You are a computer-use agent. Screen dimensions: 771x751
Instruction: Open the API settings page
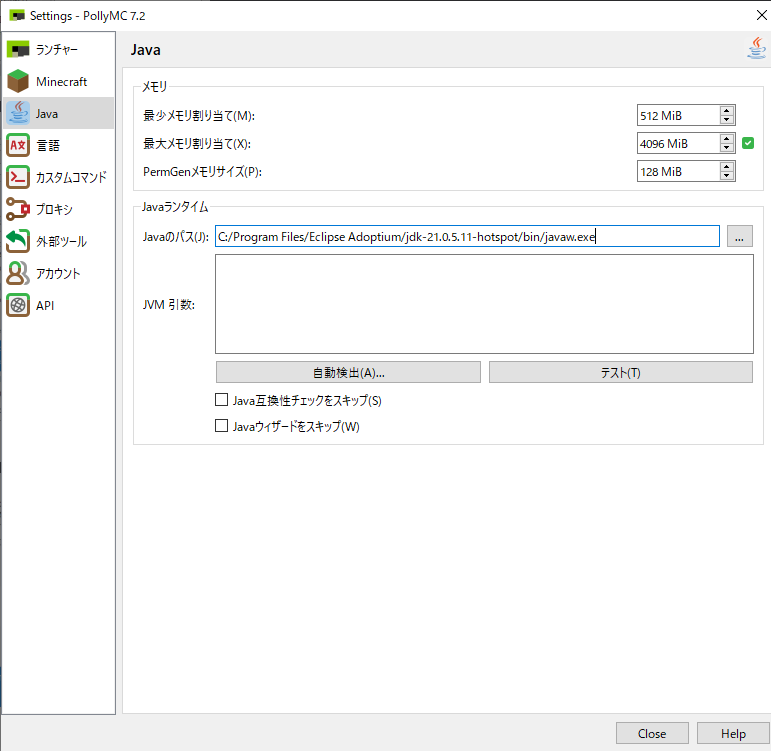click(x=58, y=305)
